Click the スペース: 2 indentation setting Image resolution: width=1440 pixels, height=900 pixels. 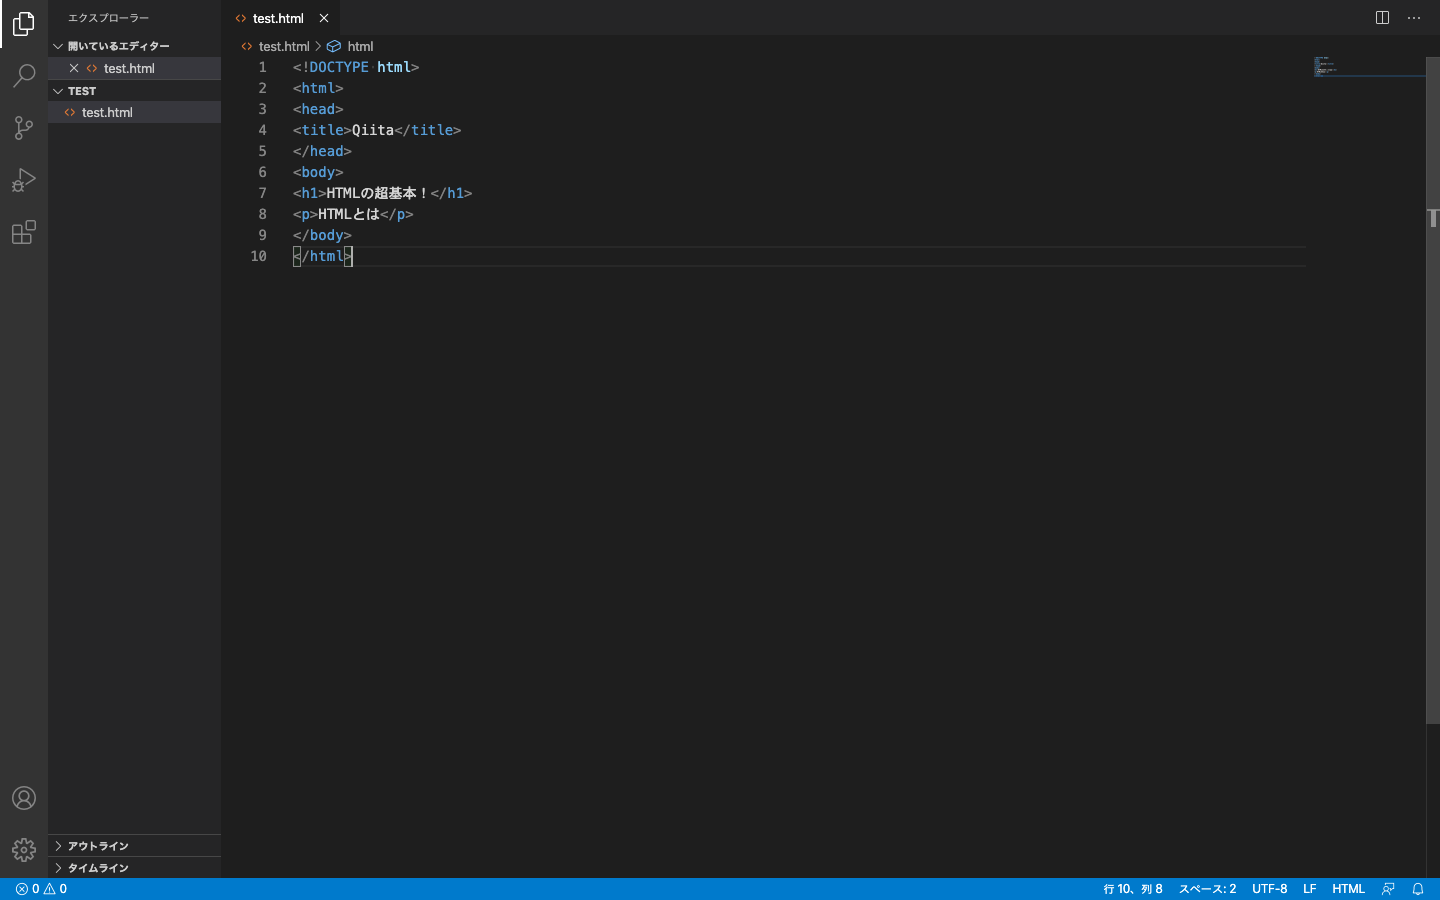(1207, 889)
